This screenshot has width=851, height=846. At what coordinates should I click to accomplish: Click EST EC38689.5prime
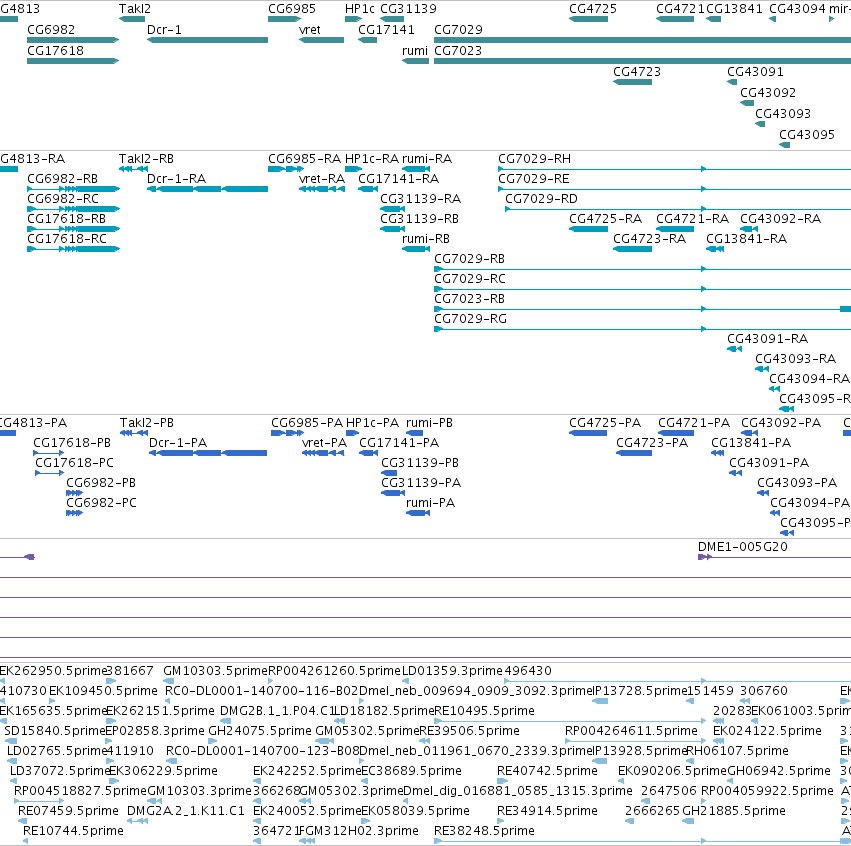coord(364,781)
